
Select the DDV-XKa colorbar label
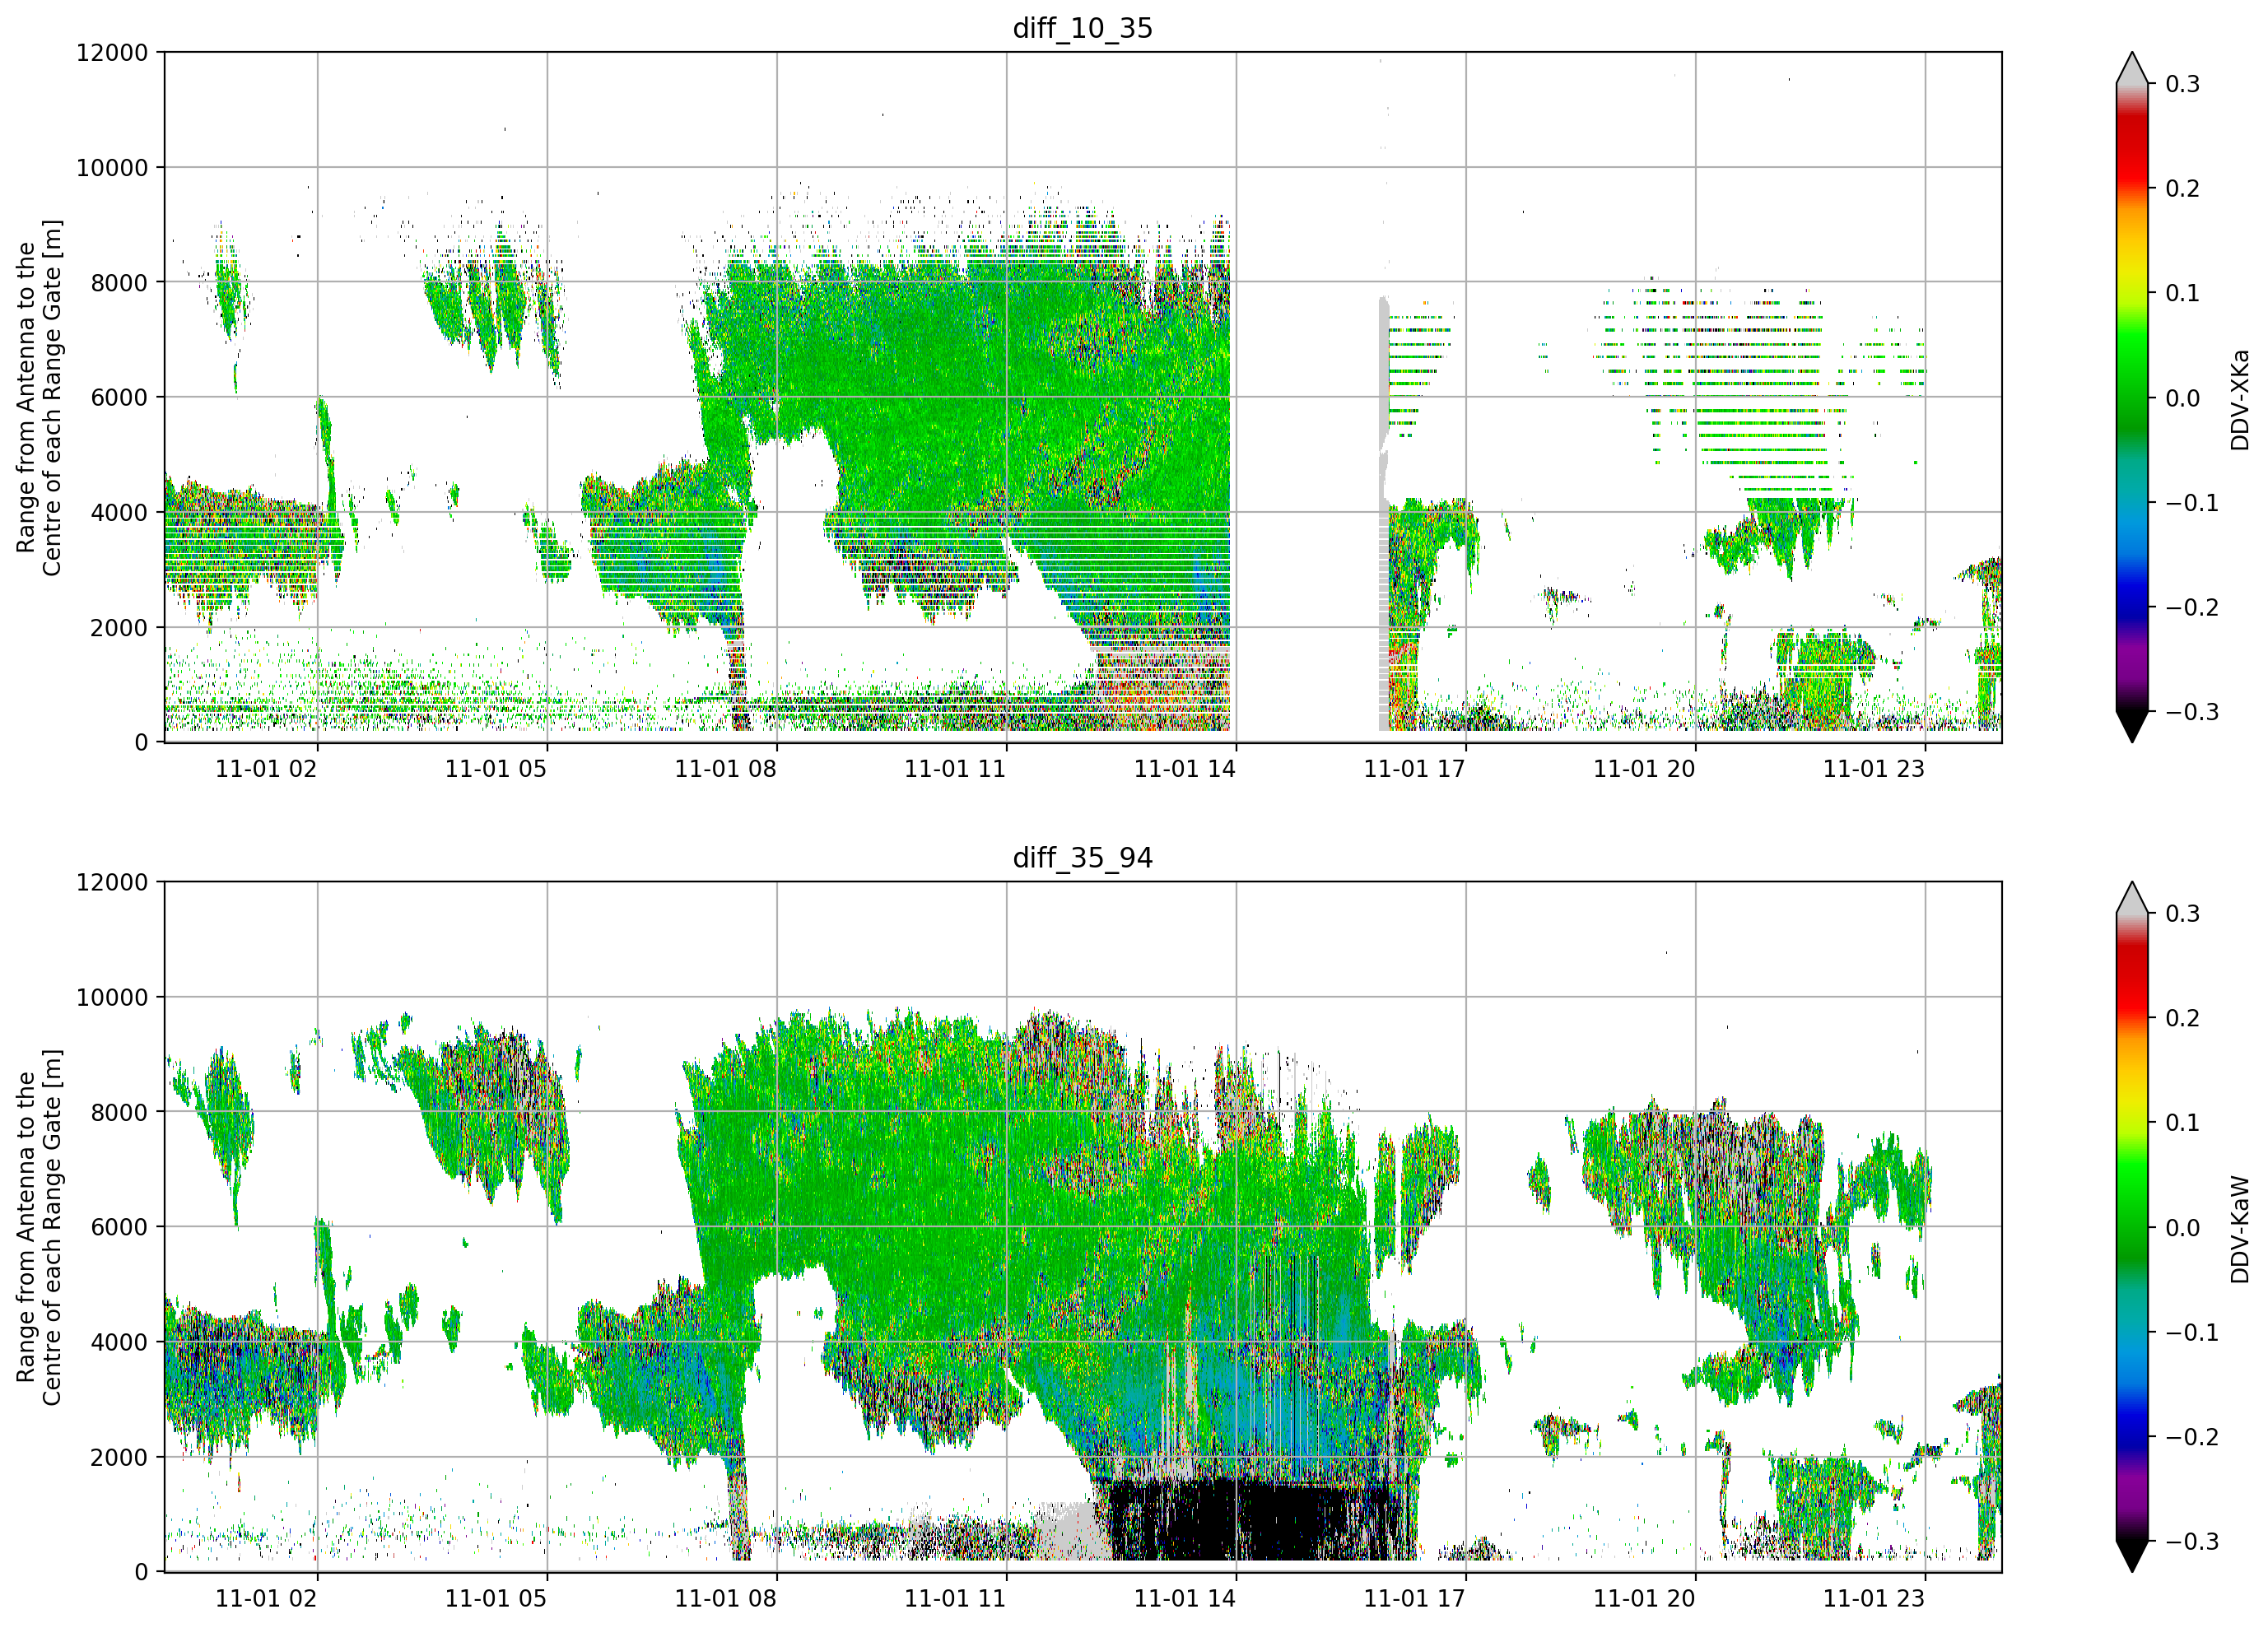(x=2240, y=399)
